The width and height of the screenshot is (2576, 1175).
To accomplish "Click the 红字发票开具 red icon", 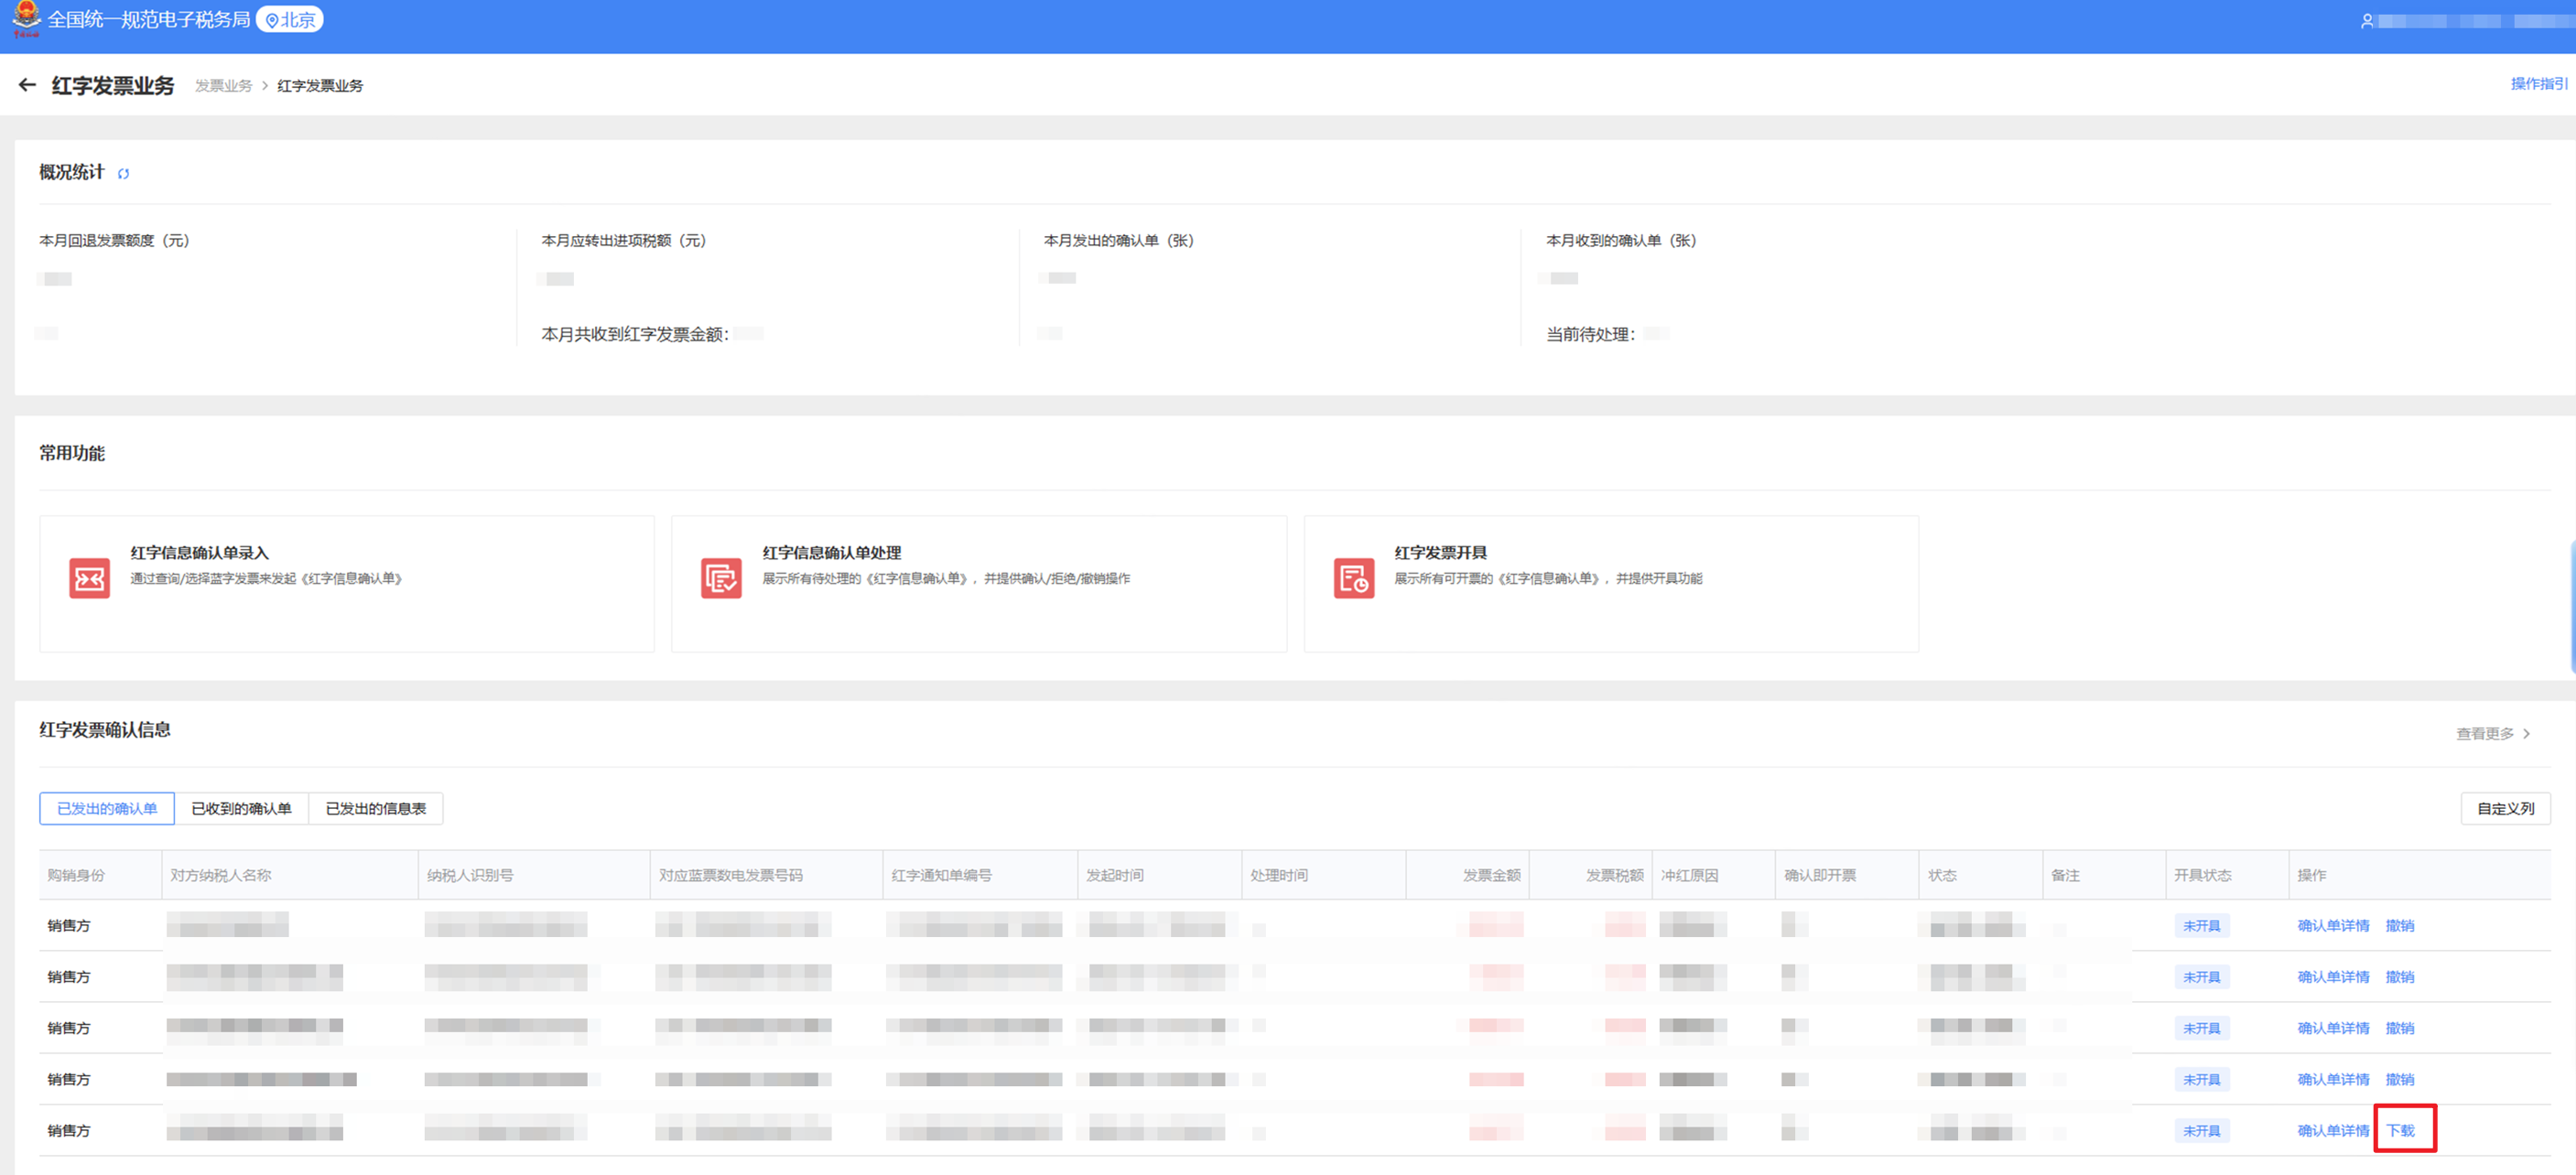I will [x=1353, y=578].
